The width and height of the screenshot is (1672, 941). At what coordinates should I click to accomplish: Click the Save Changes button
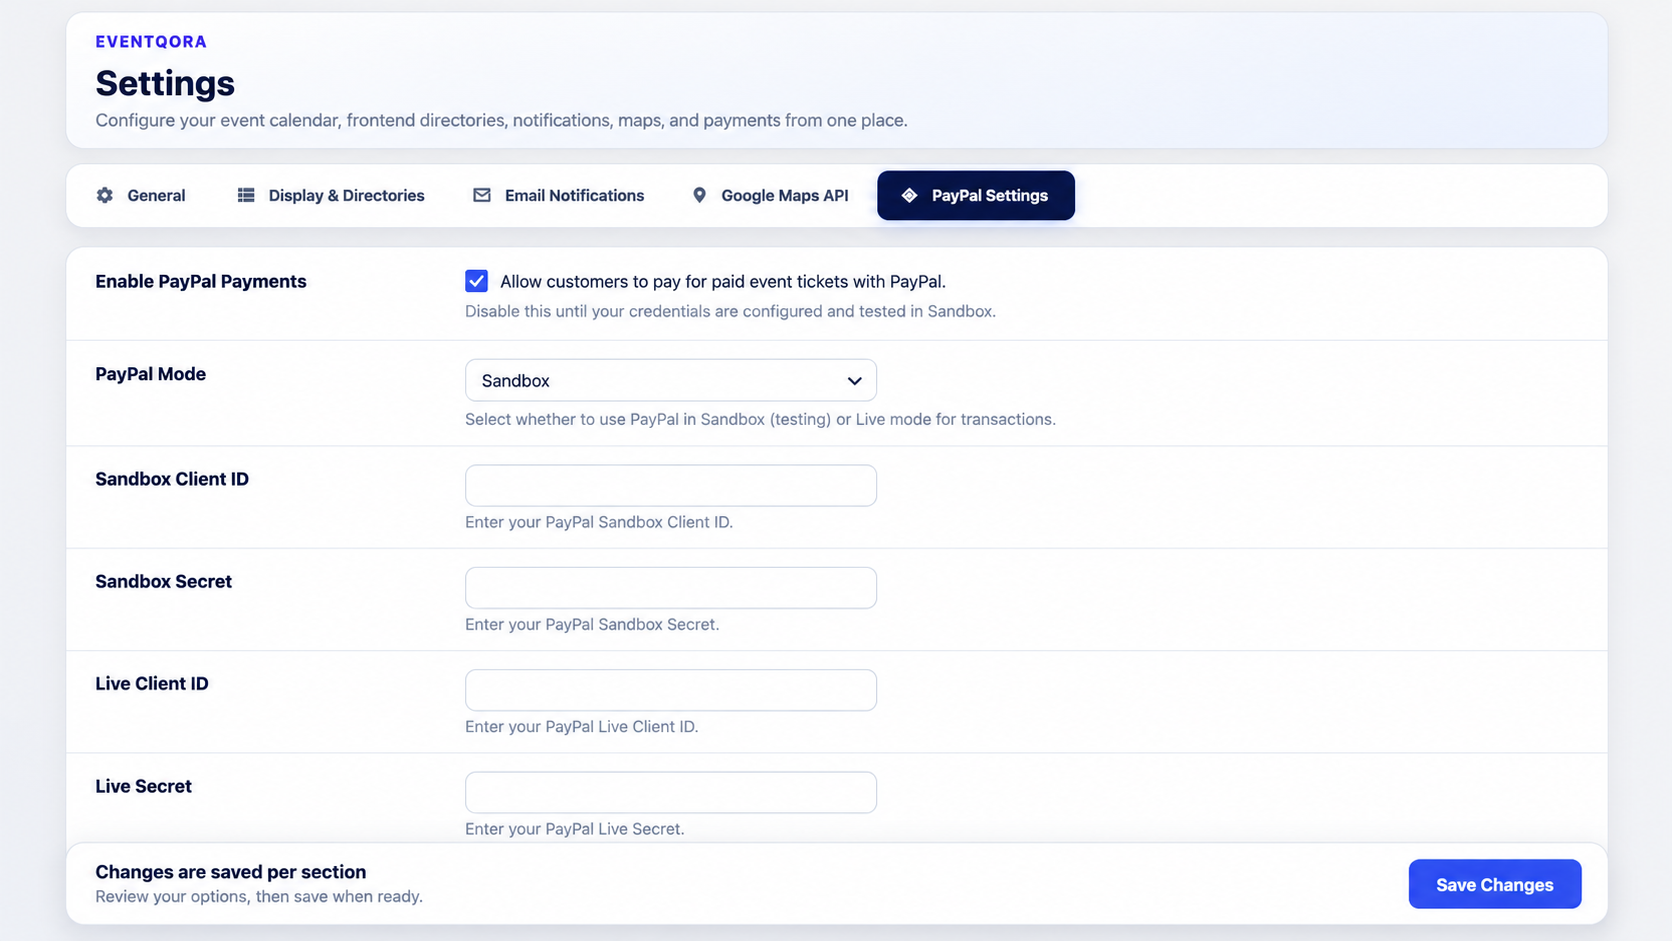coord(1495,884)
